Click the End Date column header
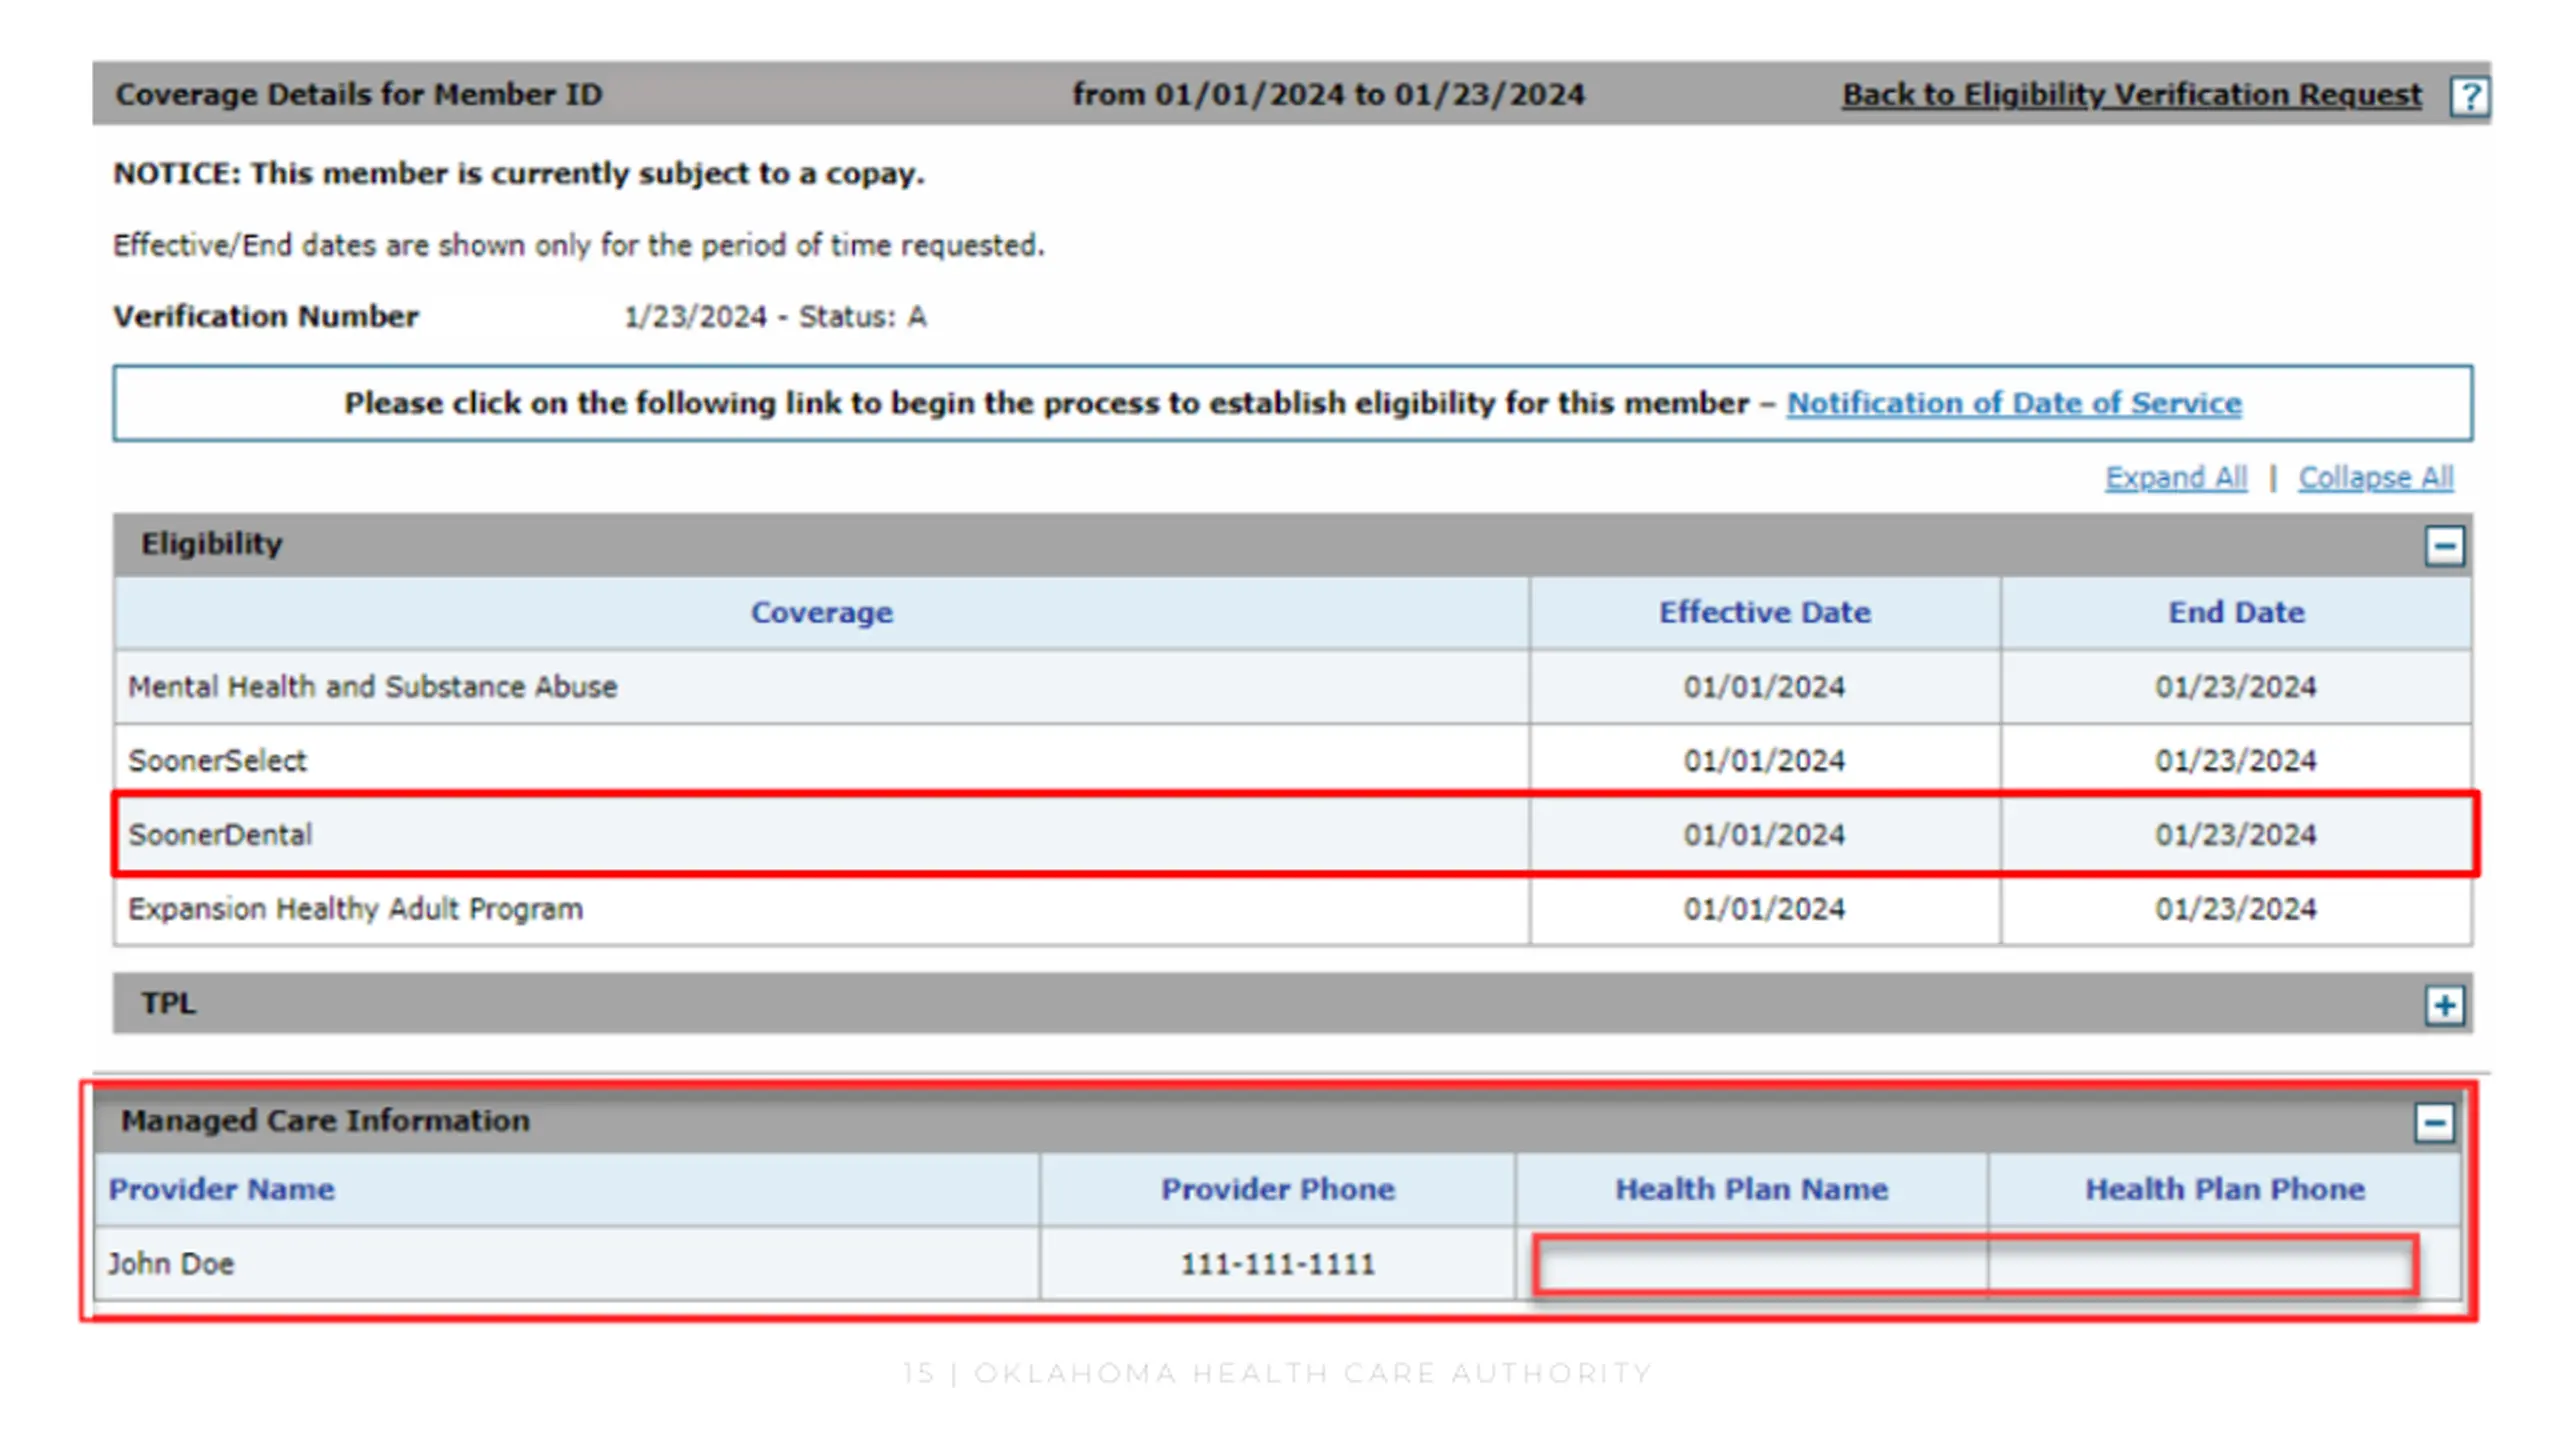The width and height of the screenshot is (2560, 1440). [2236, 612]
